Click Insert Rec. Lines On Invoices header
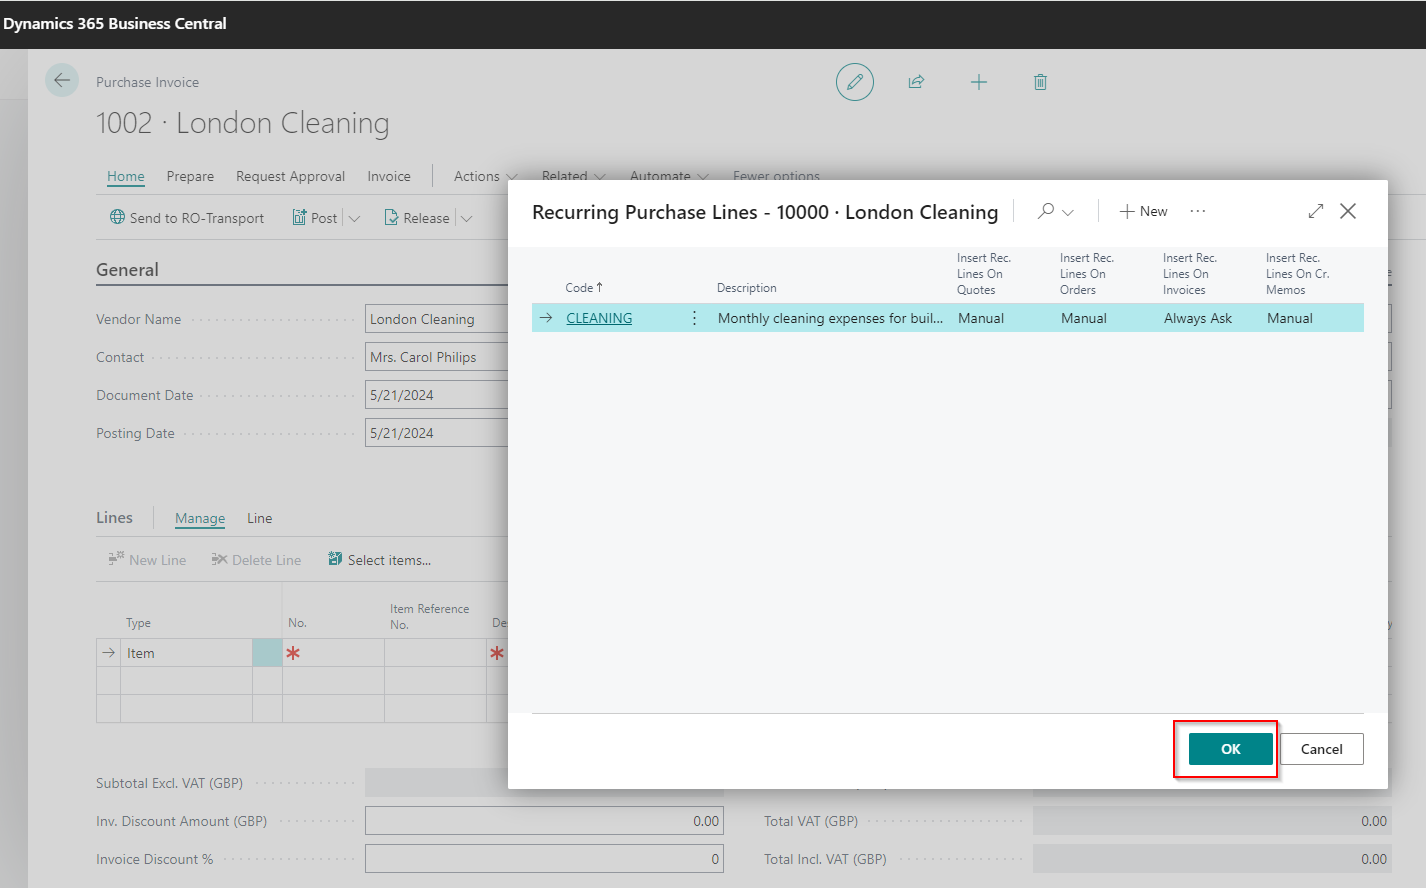The image size is (1426, 888). [1190, 274]
